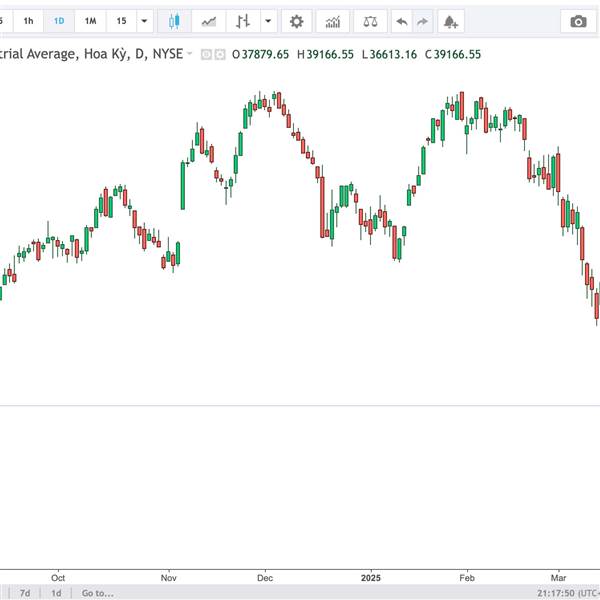Click the Oct label on time axis
The height and width of the screenshot is (600, 600).
tap(58, 577)
